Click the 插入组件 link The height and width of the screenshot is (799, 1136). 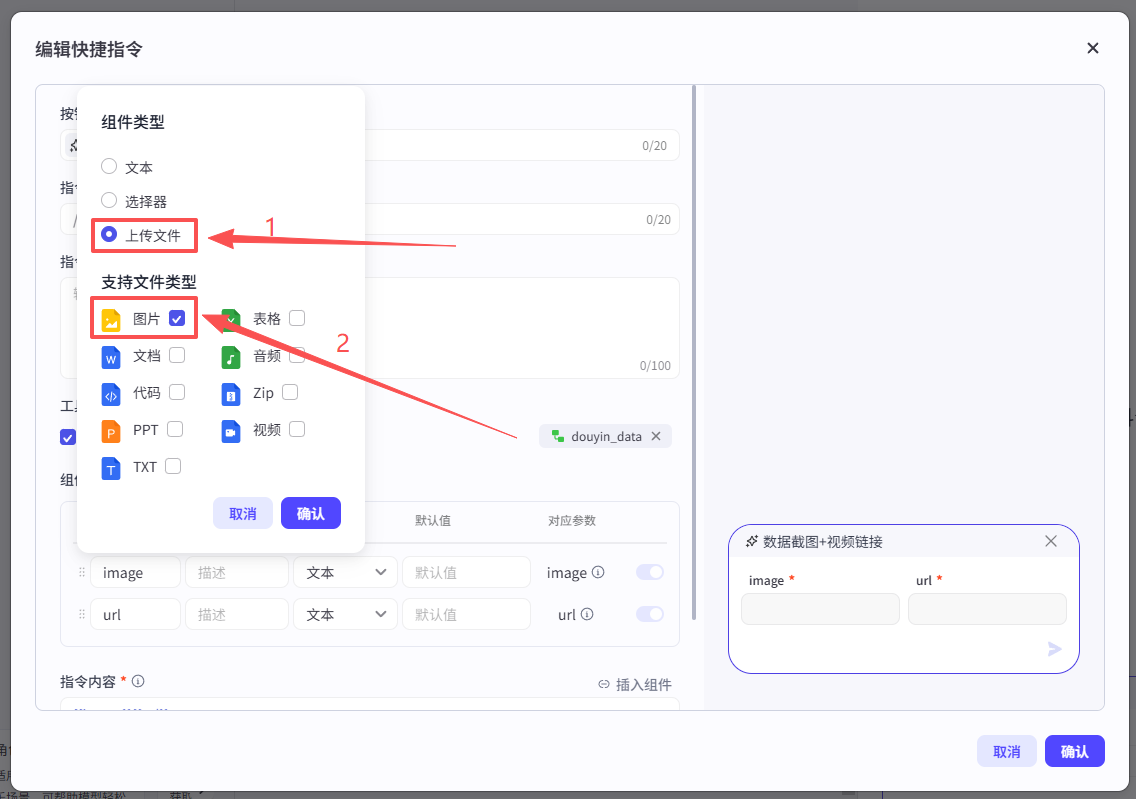(635, 685)
